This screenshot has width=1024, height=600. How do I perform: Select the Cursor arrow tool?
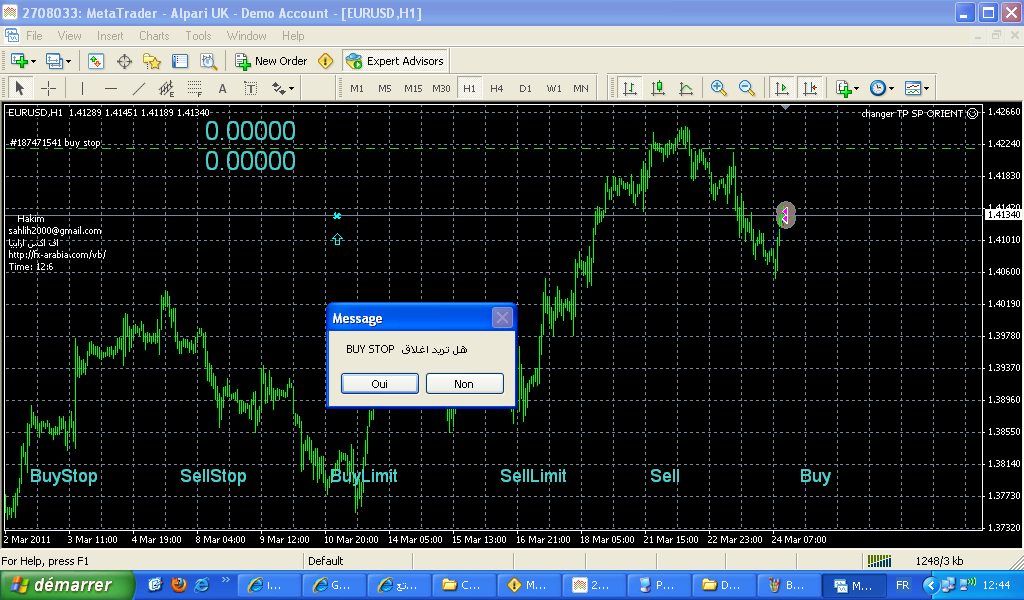20,88
